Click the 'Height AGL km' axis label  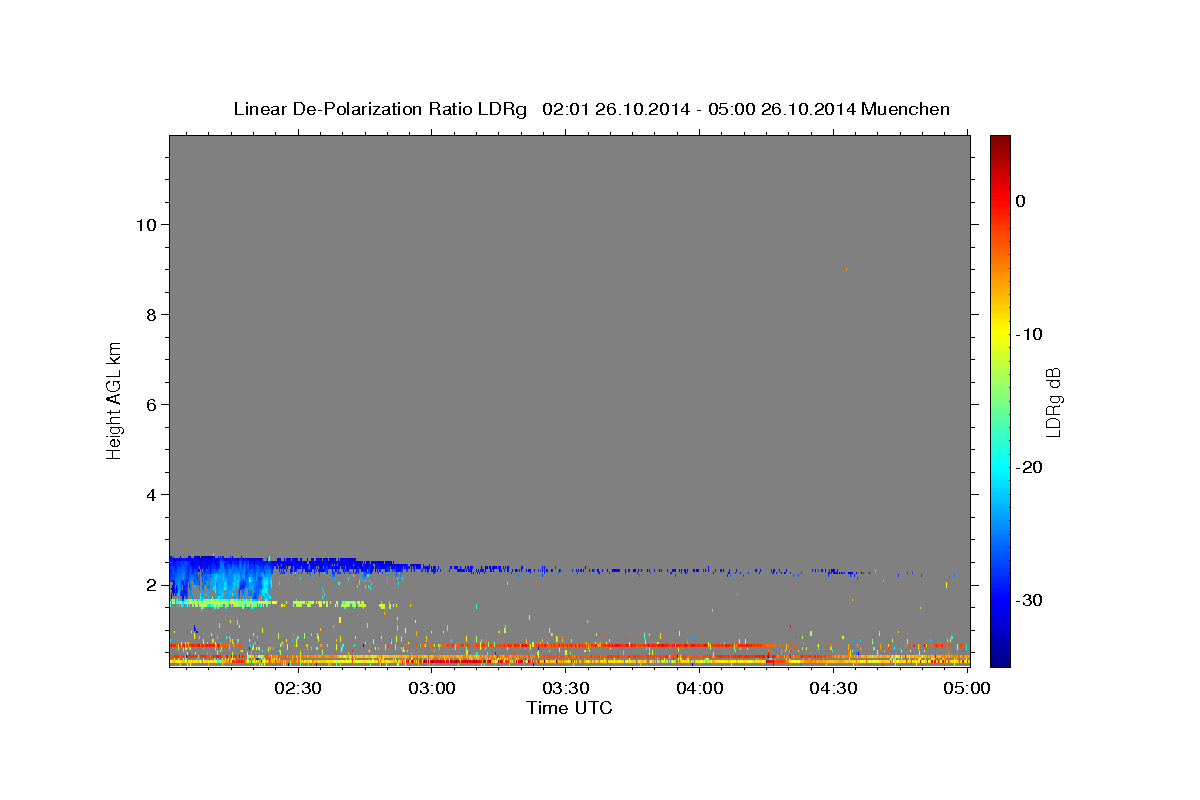114,400
